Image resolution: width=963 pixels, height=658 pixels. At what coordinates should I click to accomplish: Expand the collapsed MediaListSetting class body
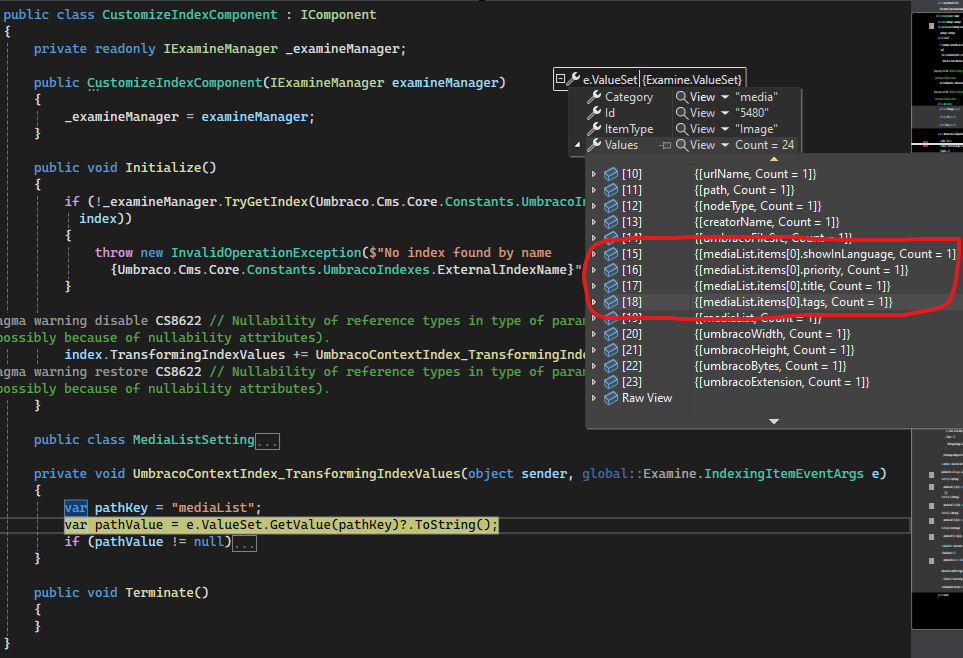[x=267, y=441]
